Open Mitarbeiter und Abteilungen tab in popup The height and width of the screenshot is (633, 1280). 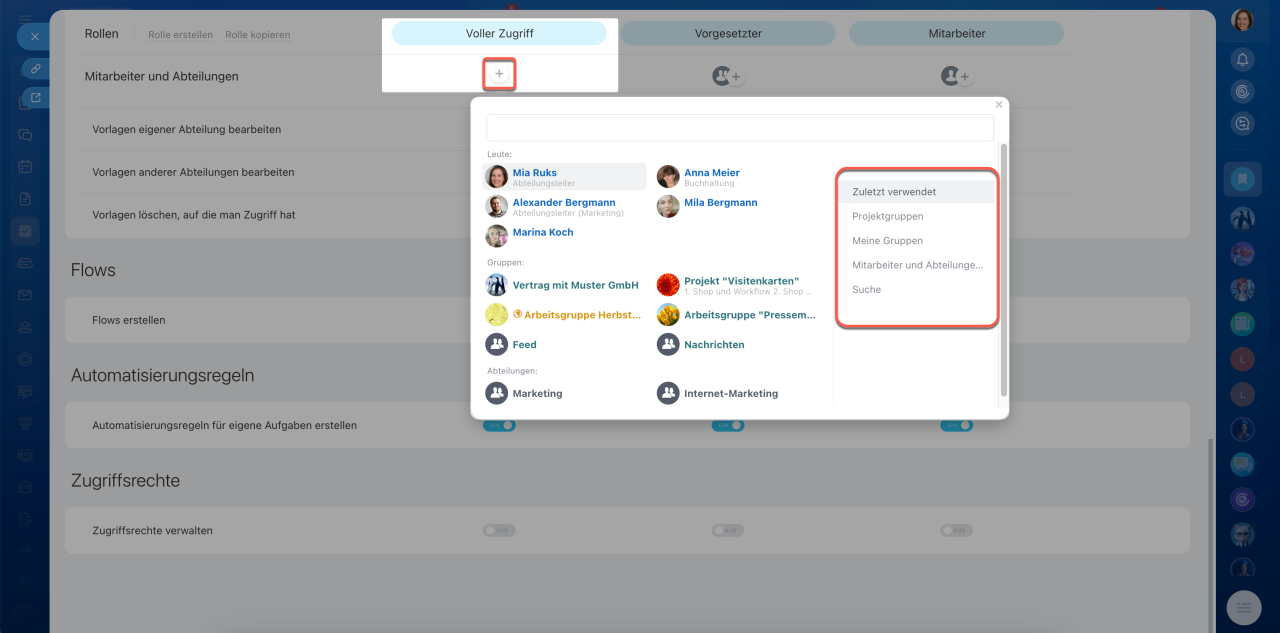(x=917, y=265)
